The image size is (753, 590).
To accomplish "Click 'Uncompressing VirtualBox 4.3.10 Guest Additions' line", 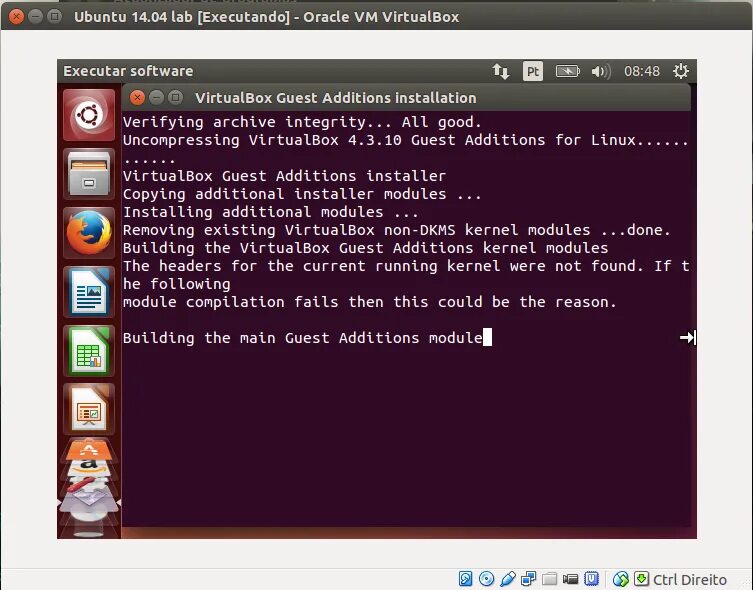I will pos(406,140).
